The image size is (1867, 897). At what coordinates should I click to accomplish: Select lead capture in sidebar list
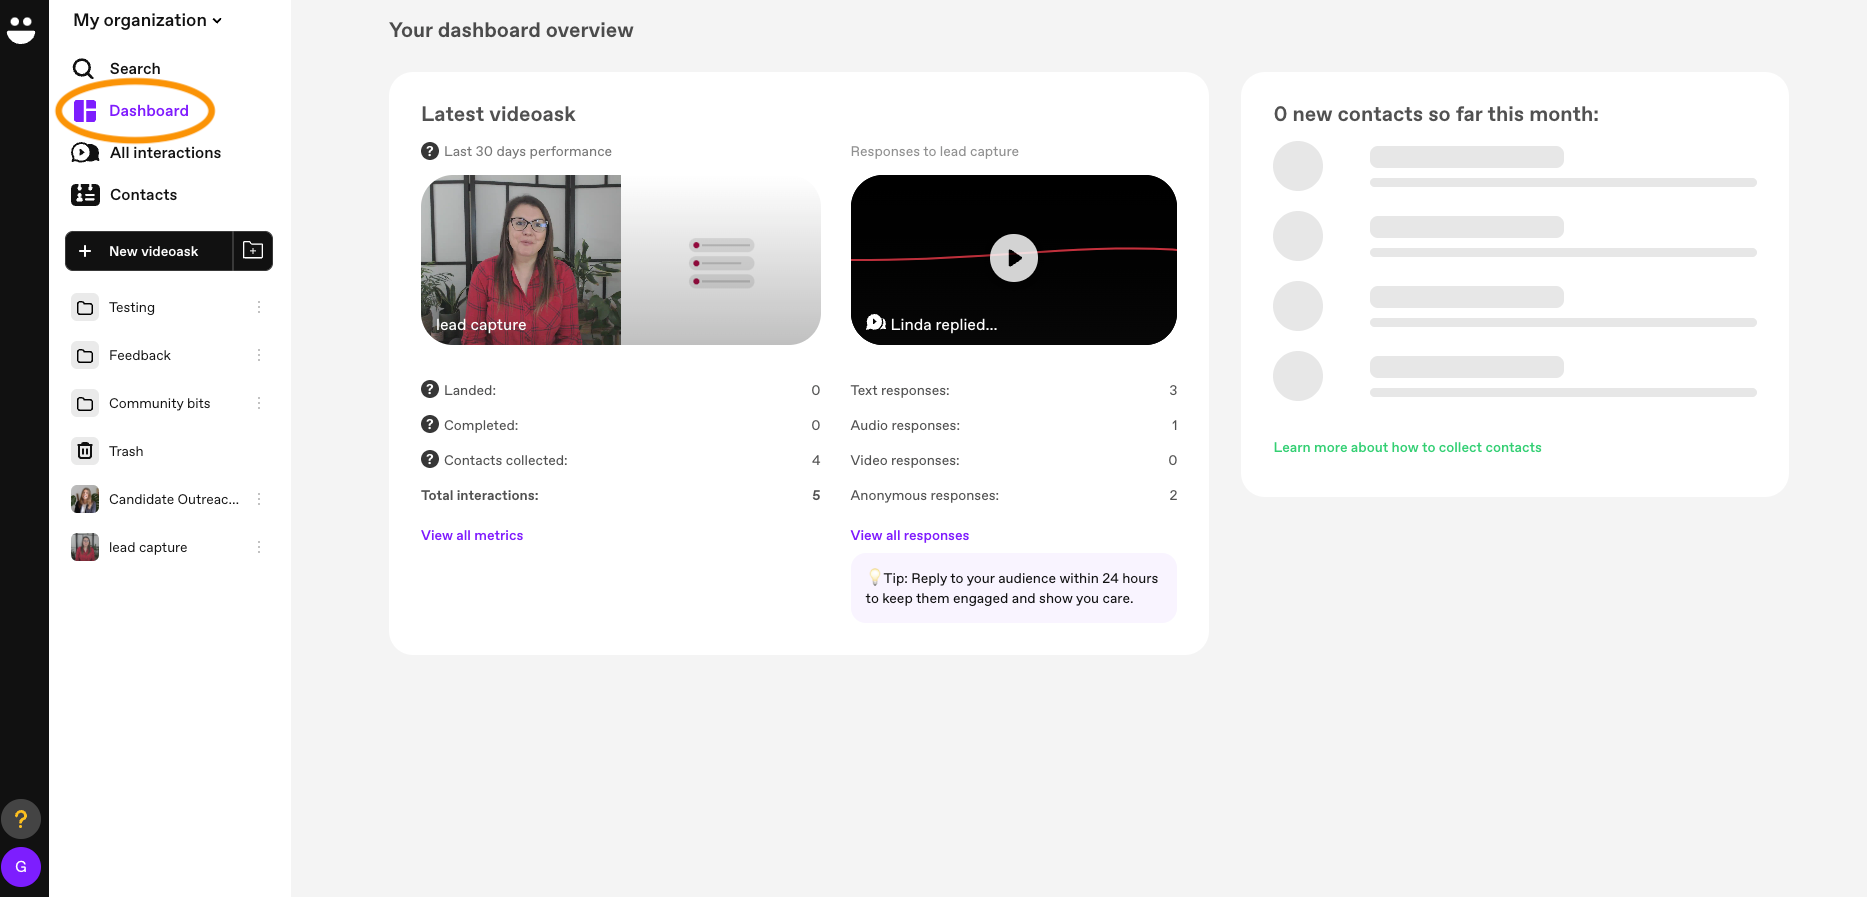pyautogui.click(x=148, y=548)
